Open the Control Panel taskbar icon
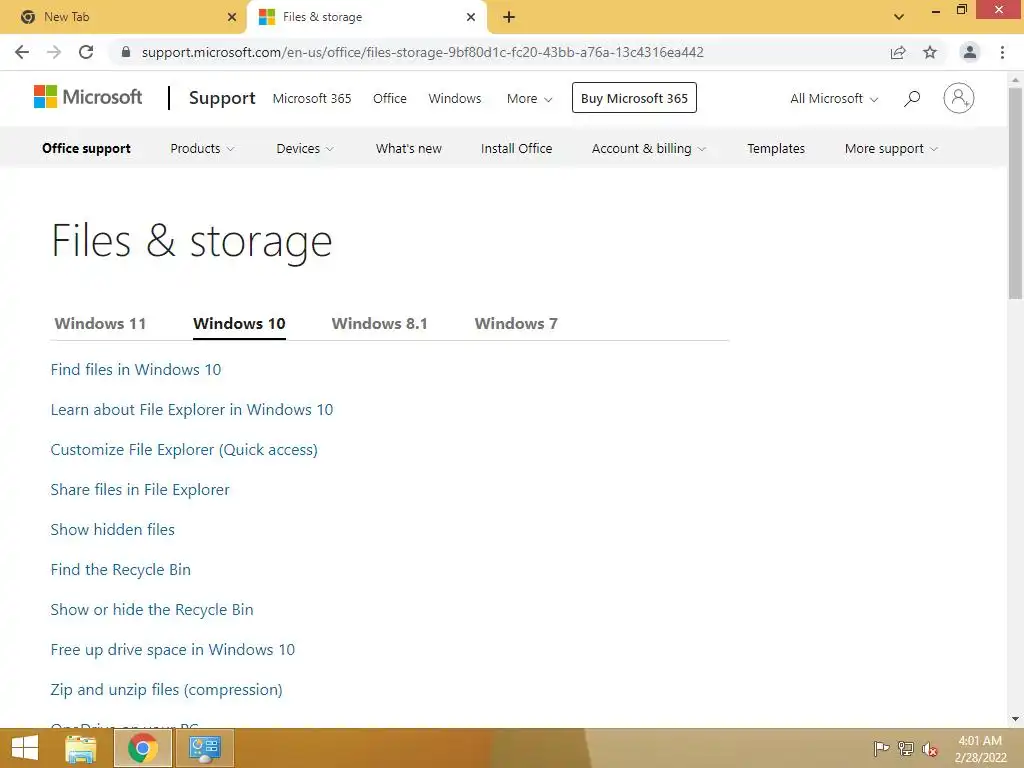The width and height of the screenshot is (1024, 768). (x=204, y=748)
